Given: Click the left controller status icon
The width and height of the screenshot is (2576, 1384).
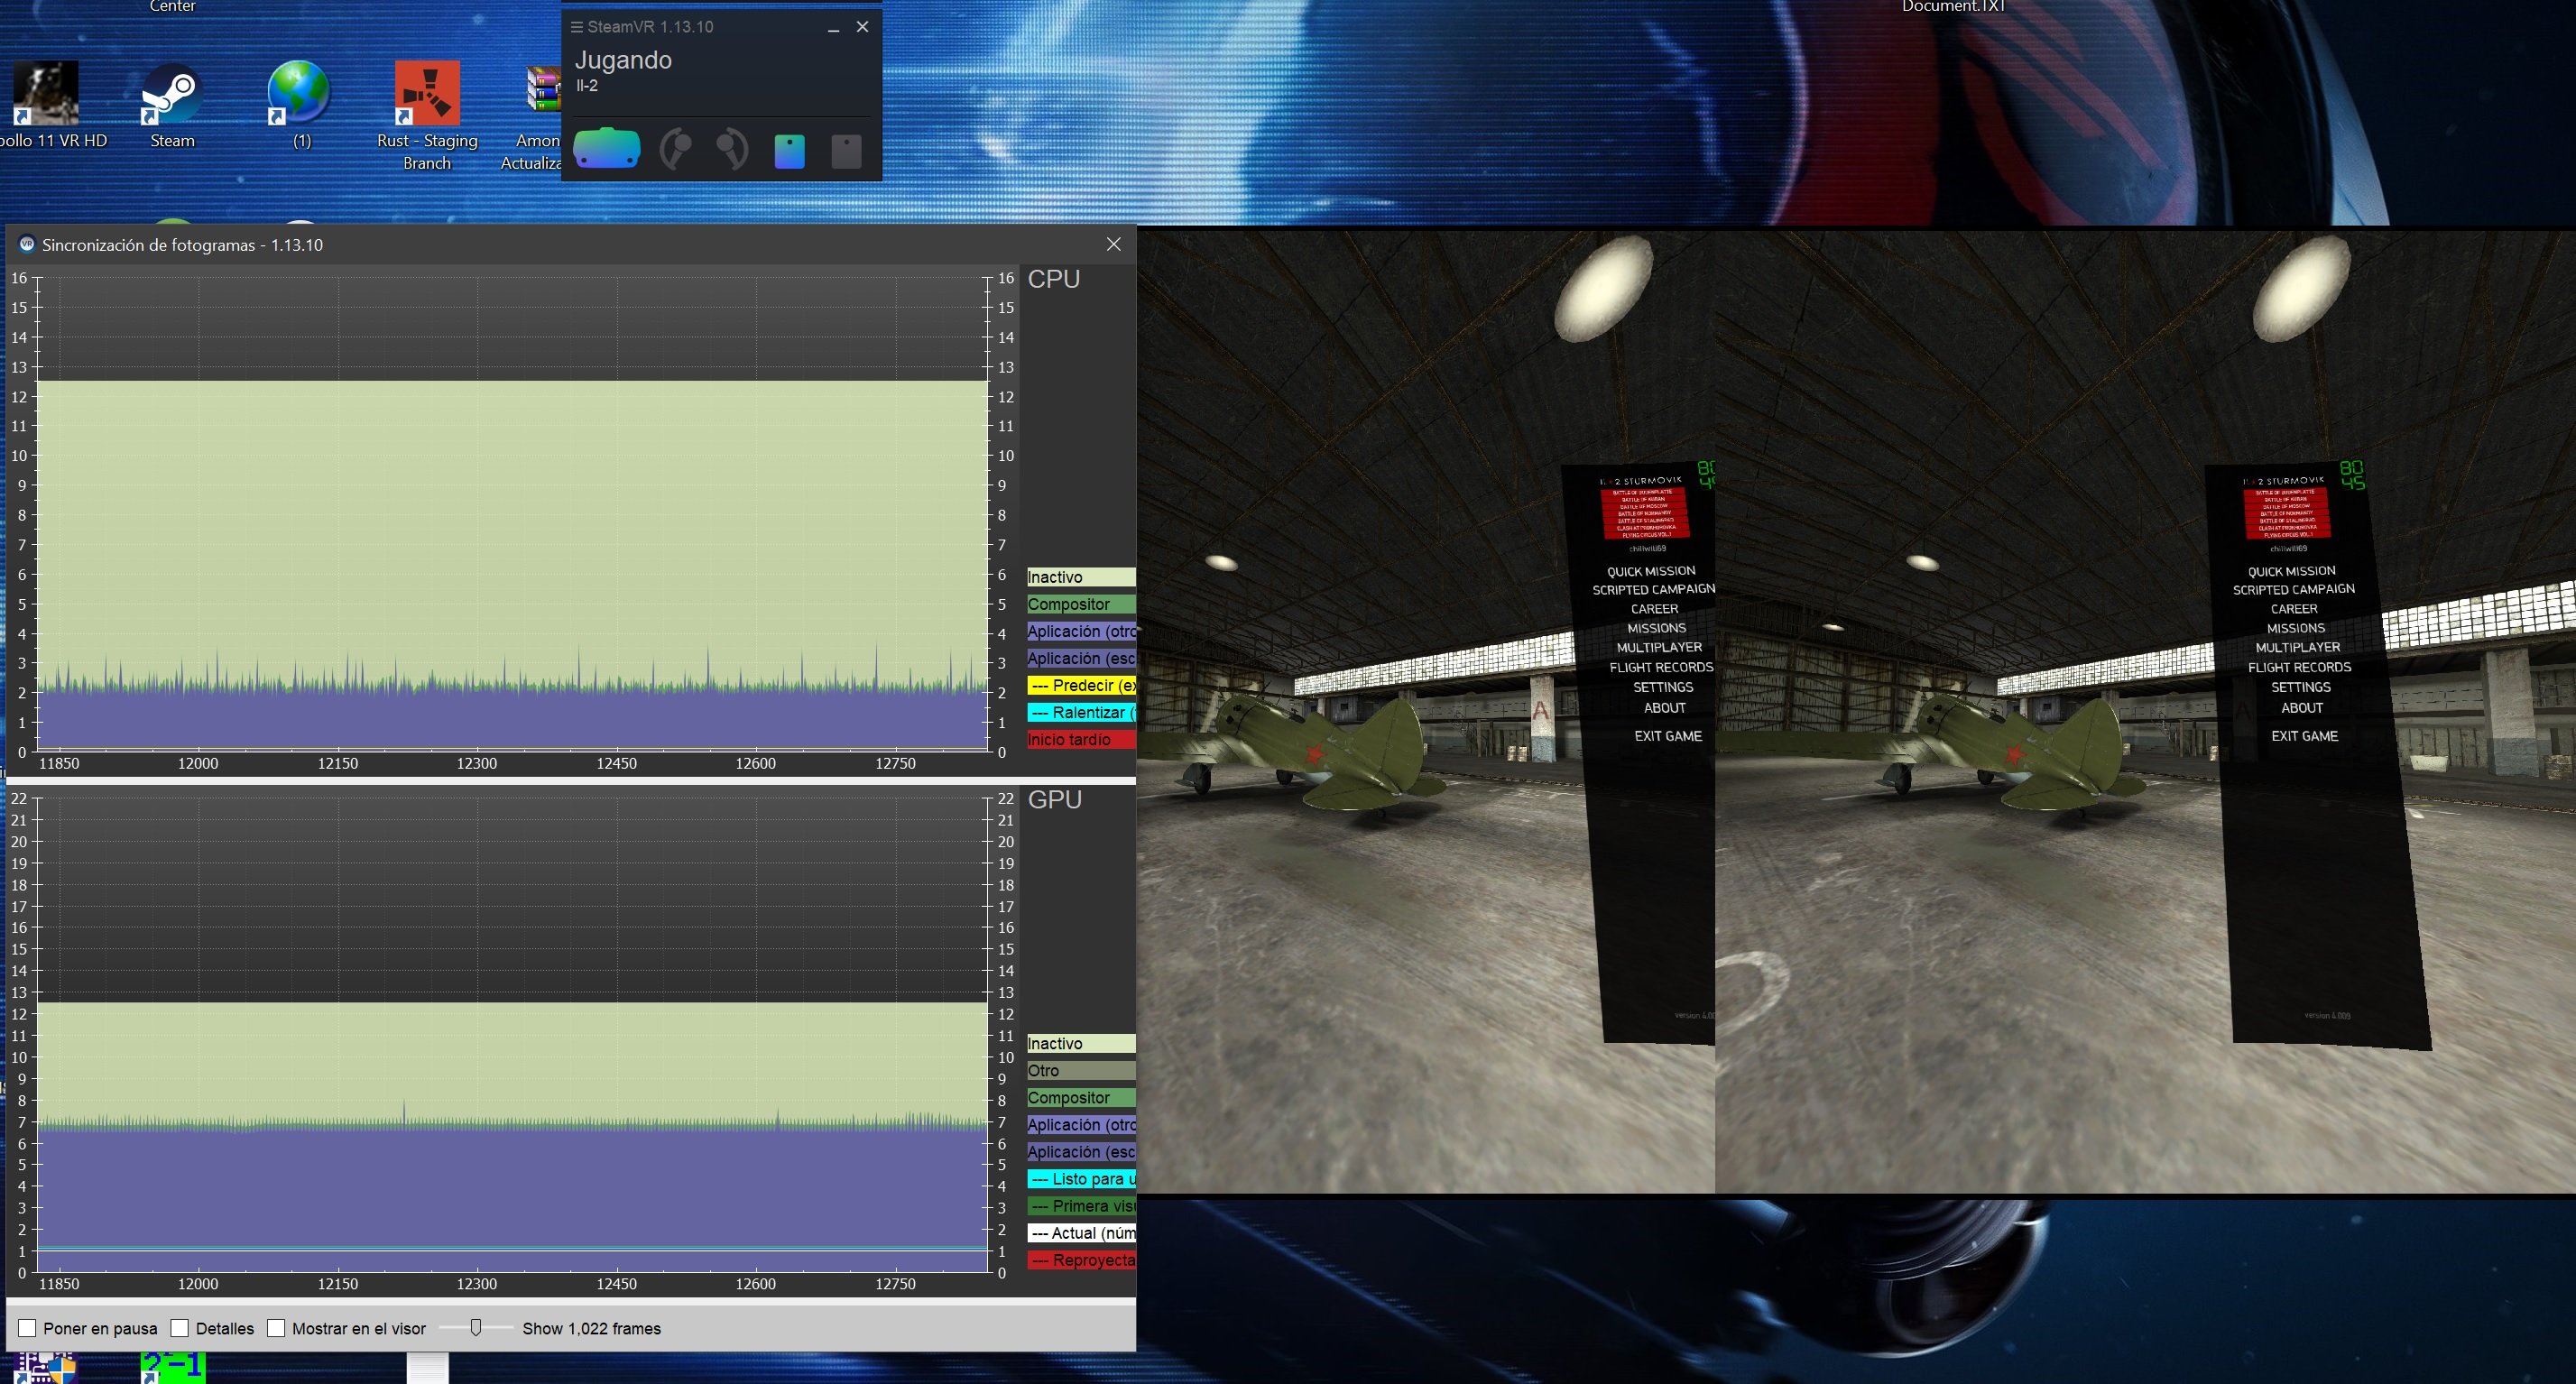Looking at the screenshot, I should coord(677,150).
